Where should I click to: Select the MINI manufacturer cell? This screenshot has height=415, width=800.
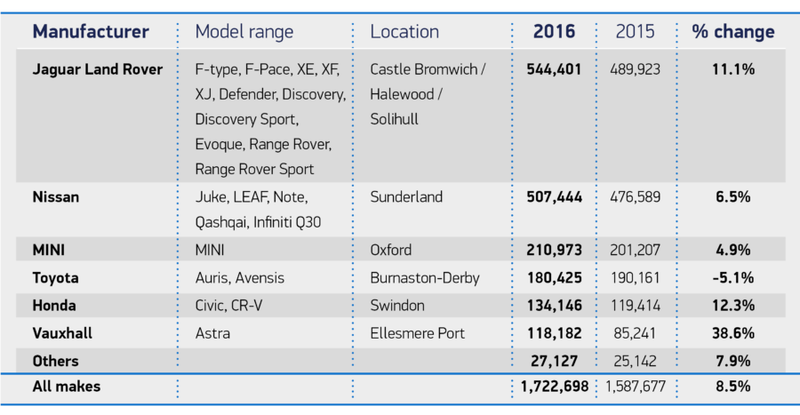pyautogui.click(x=48, y=250)
